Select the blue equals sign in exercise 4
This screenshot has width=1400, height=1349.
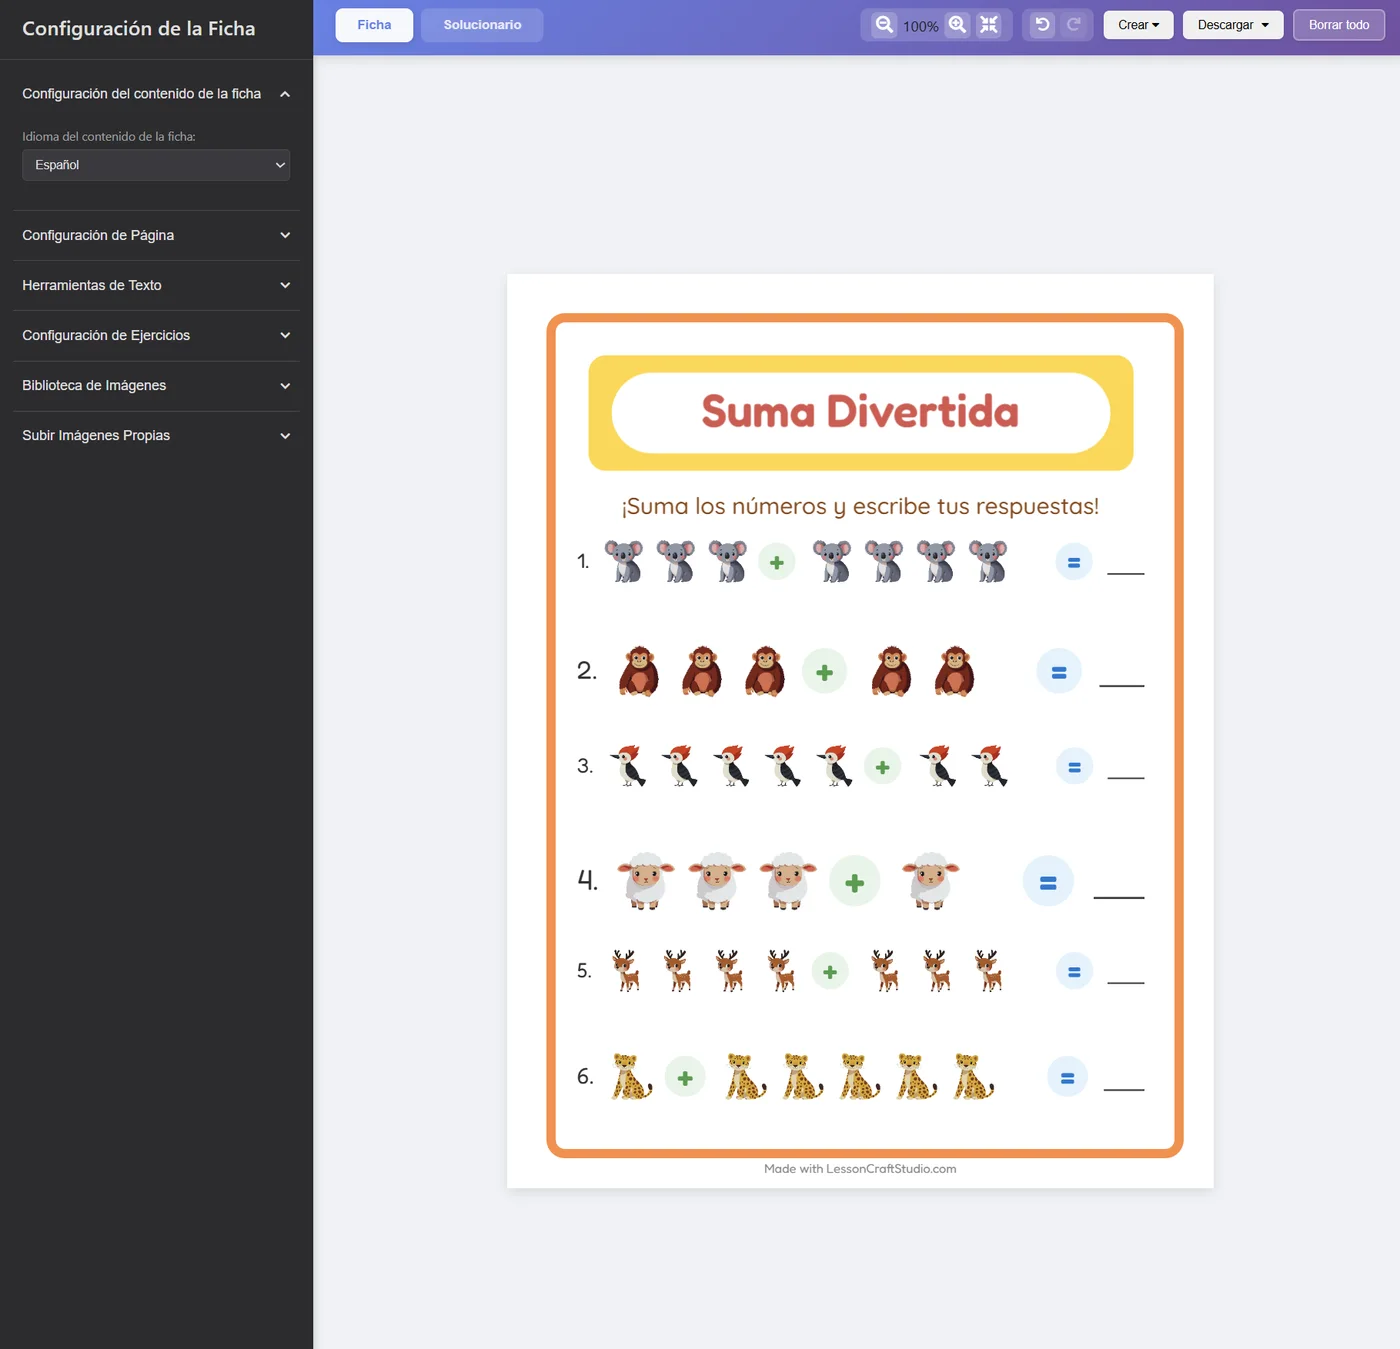1048,882
